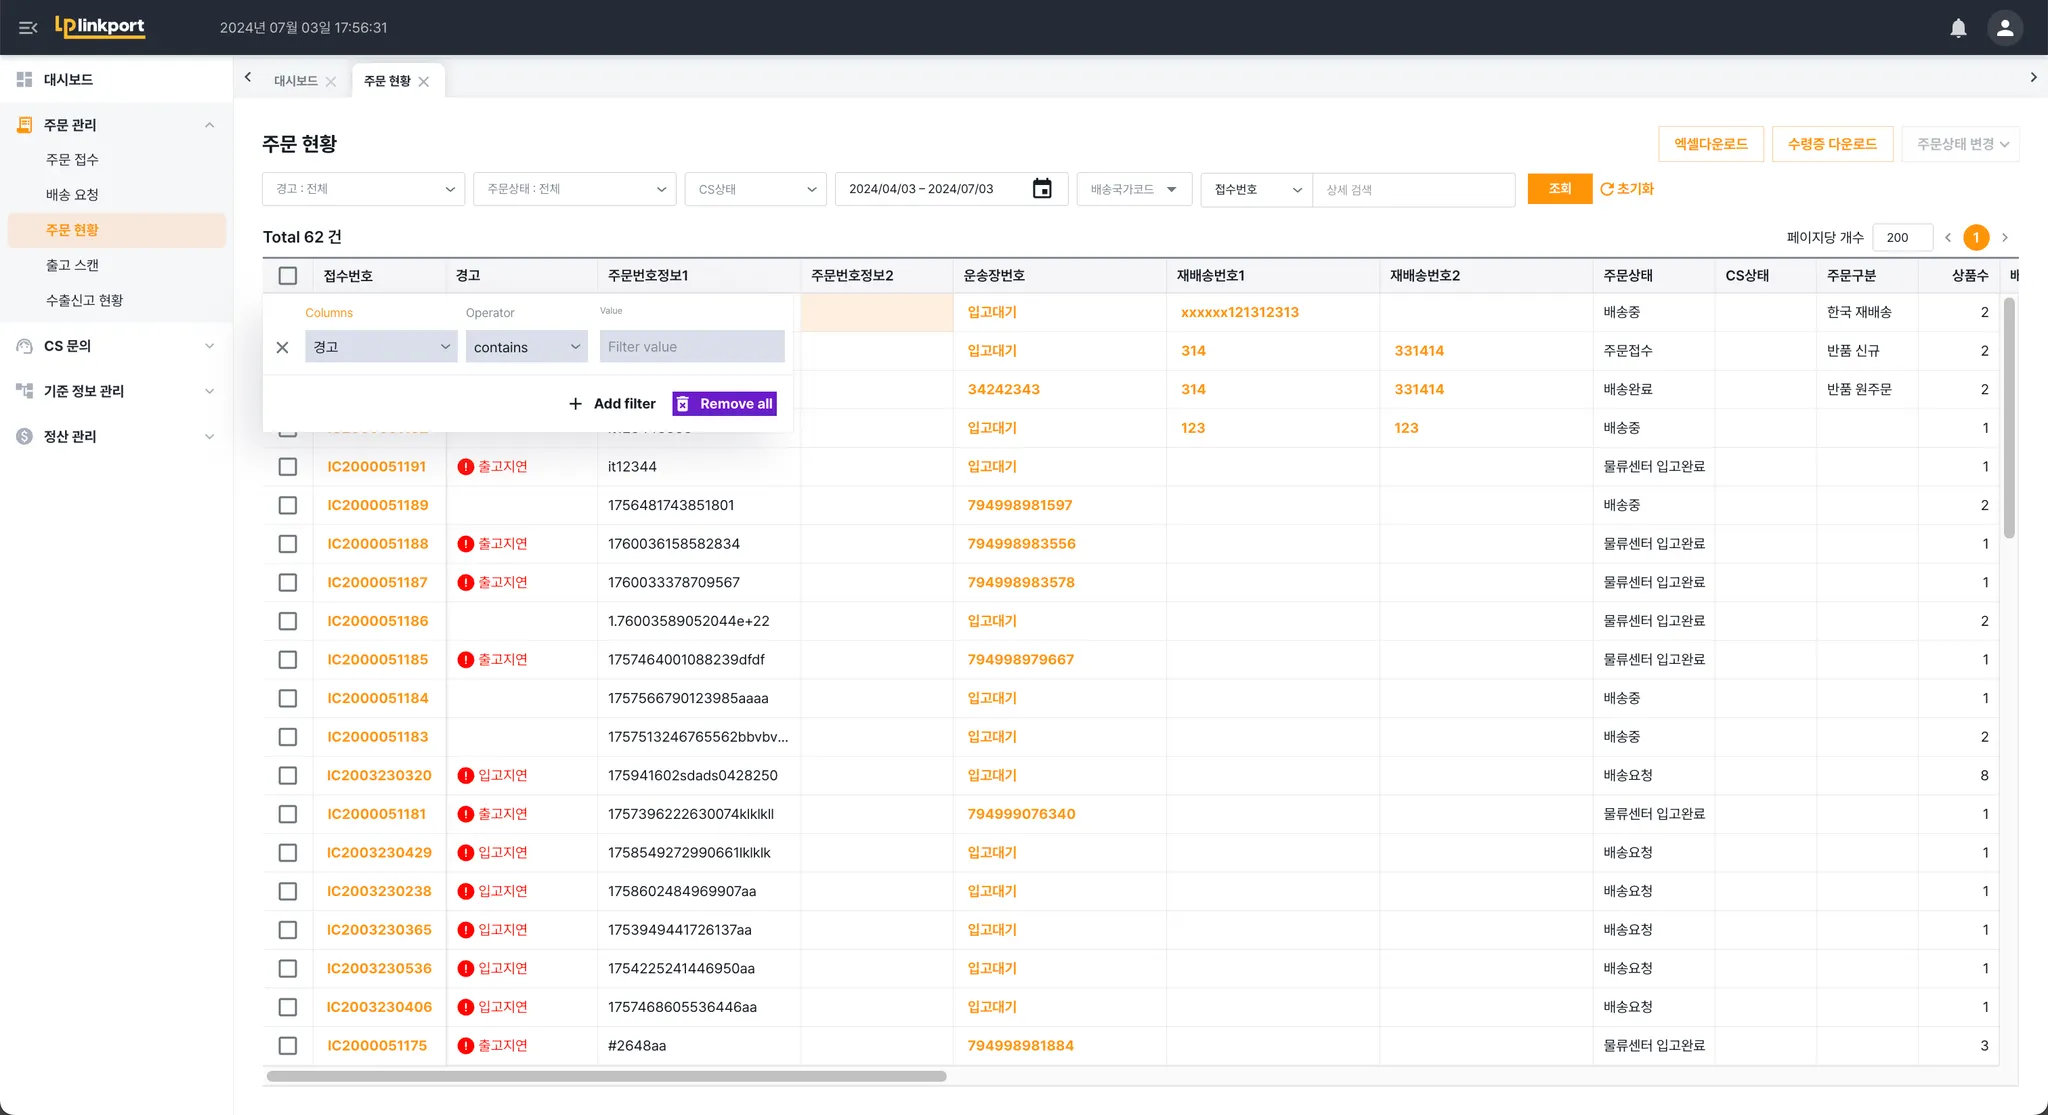Go to next page arrow in pagination
This screenshot has width=2048, height=1115.
[2005, 238]
